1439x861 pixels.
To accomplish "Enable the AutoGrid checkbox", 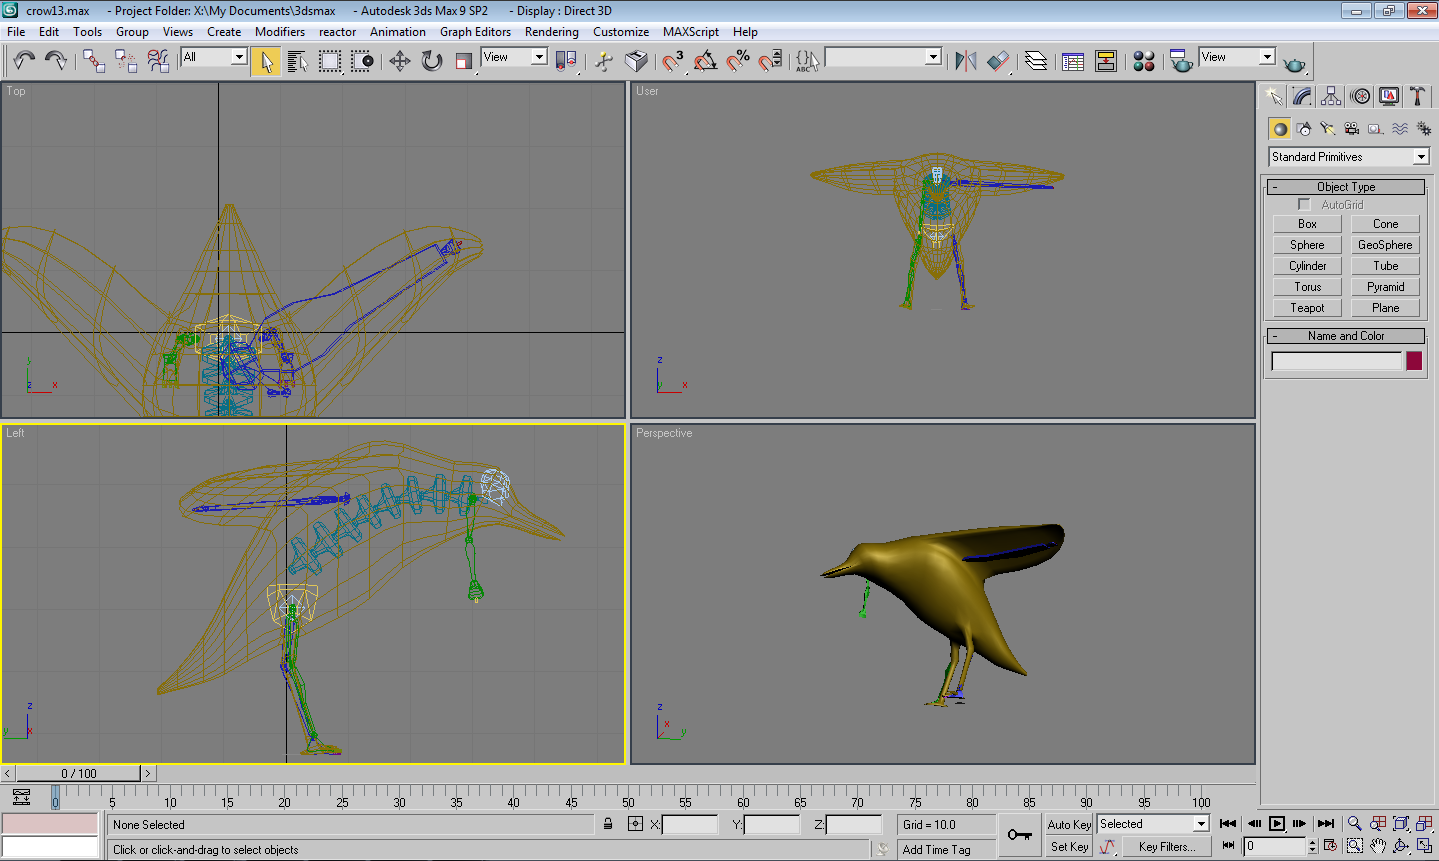I will click(x=1304, y=205).
